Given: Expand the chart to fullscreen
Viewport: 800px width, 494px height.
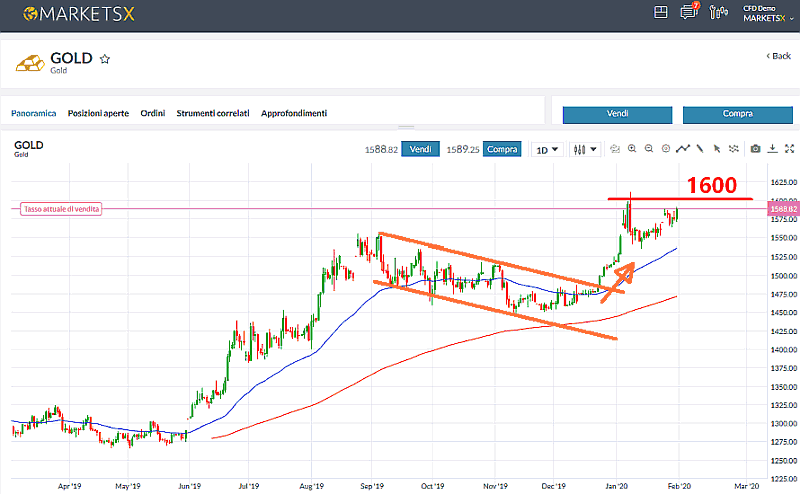Looking at the screenshot, I should tap(789, 149).
